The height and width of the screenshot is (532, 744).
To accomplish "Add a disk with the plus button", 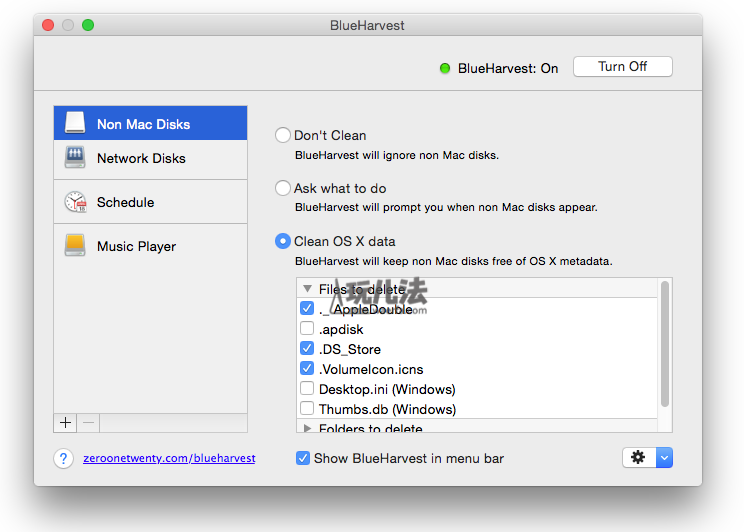I will pos(65,422).
